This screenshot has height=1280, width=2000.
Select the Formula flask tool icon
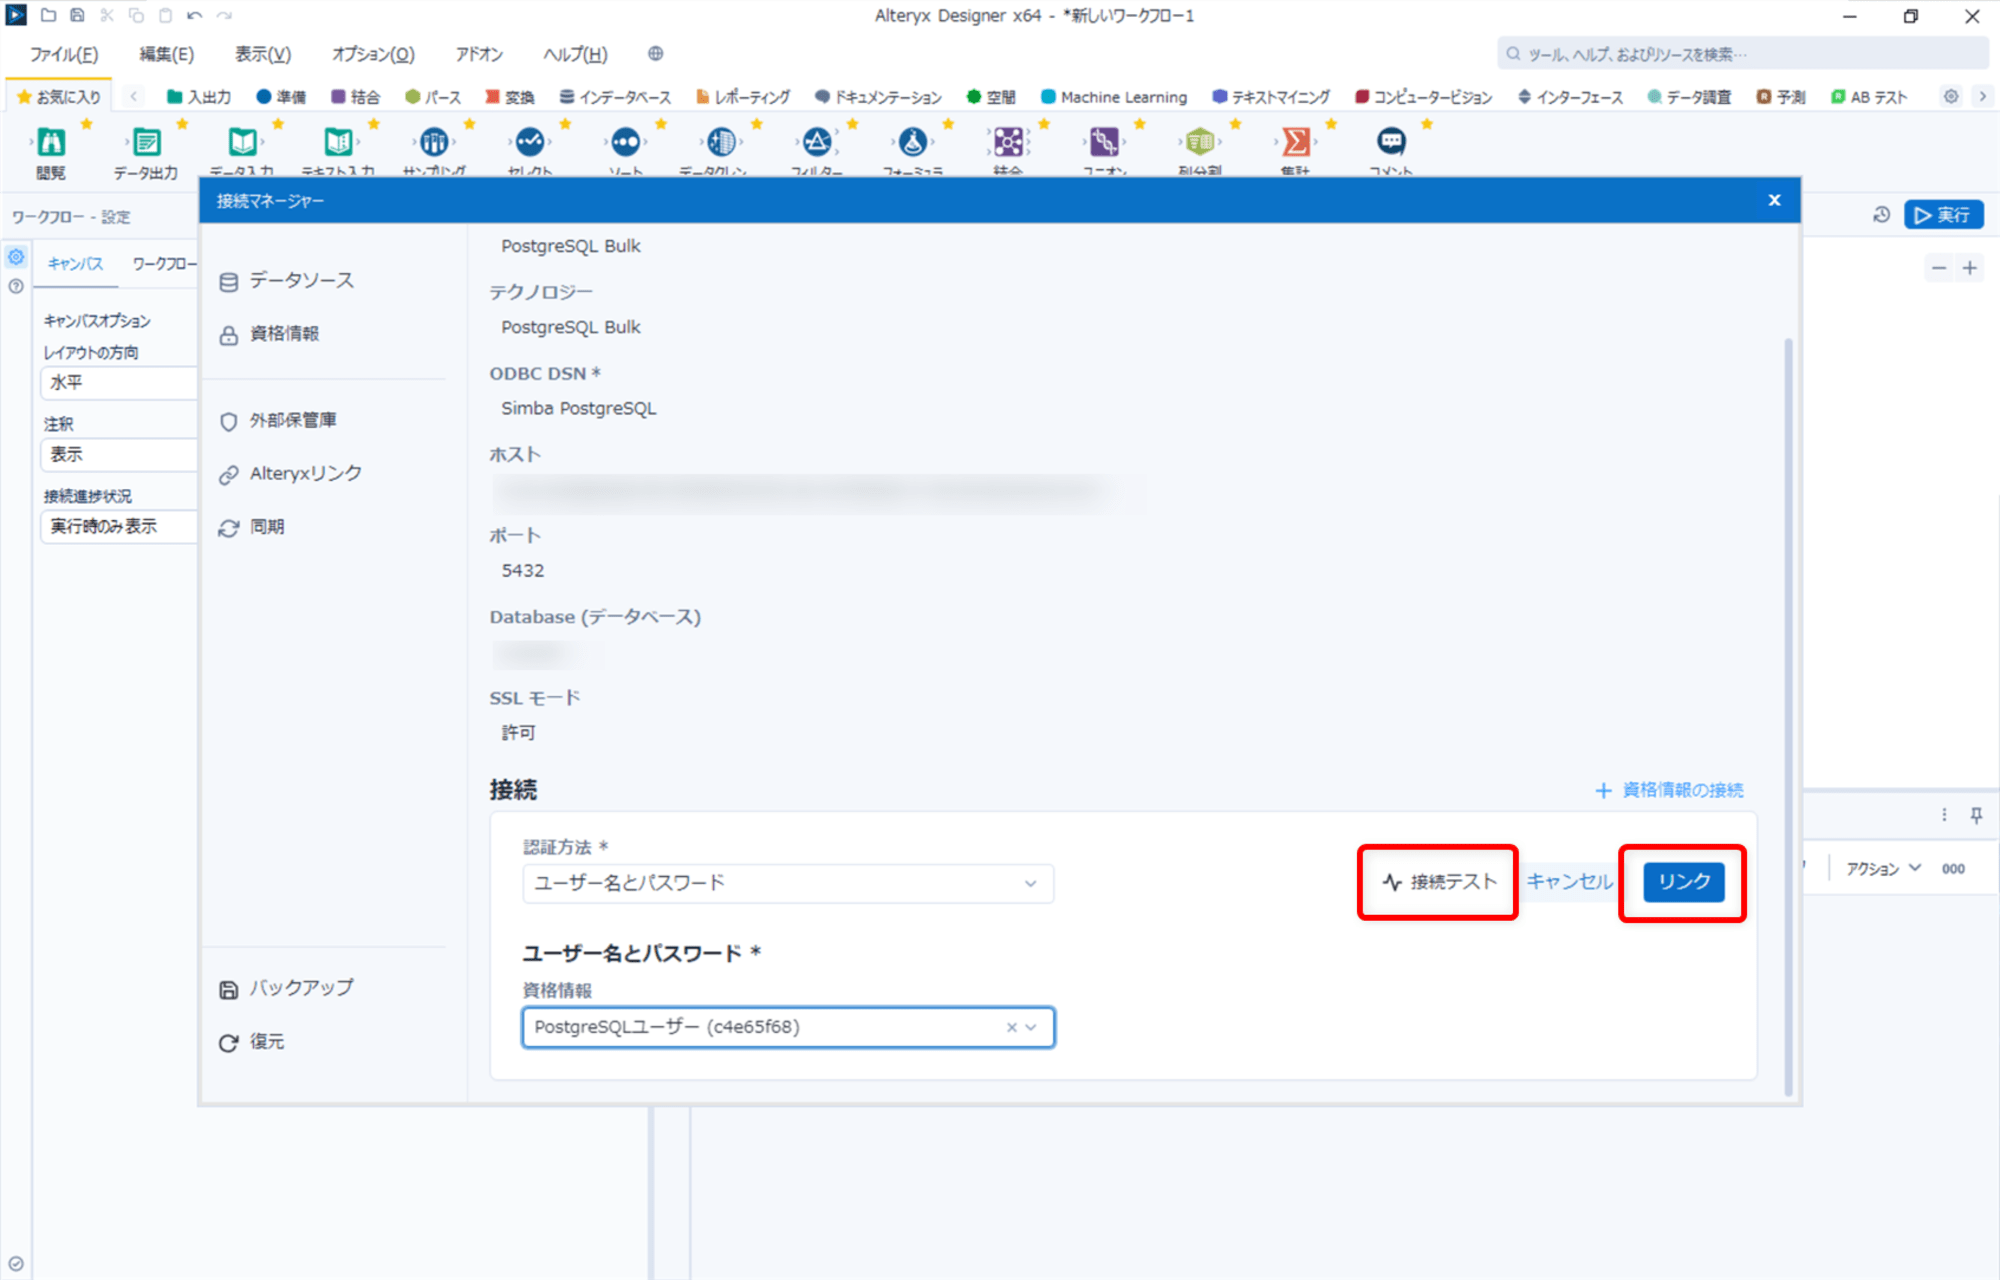click(x=913, y=142)
